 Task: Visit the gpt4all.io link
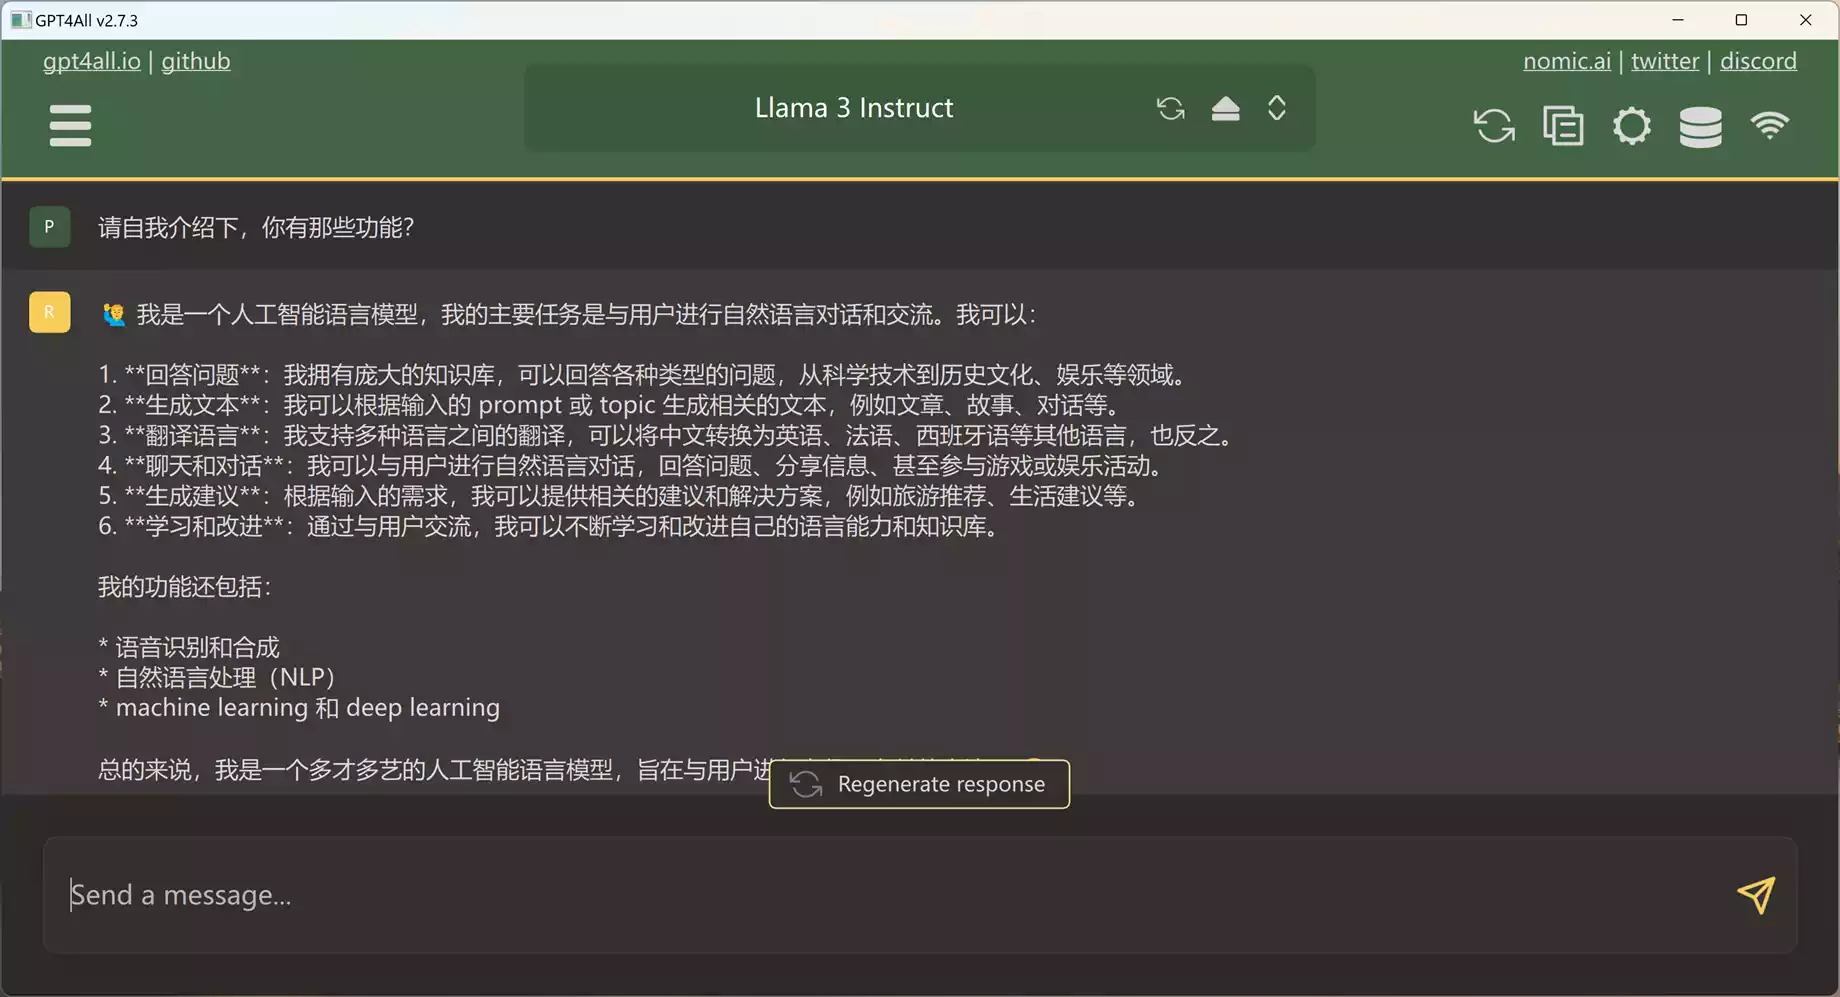pyautogui.click(x=92, y=61)
